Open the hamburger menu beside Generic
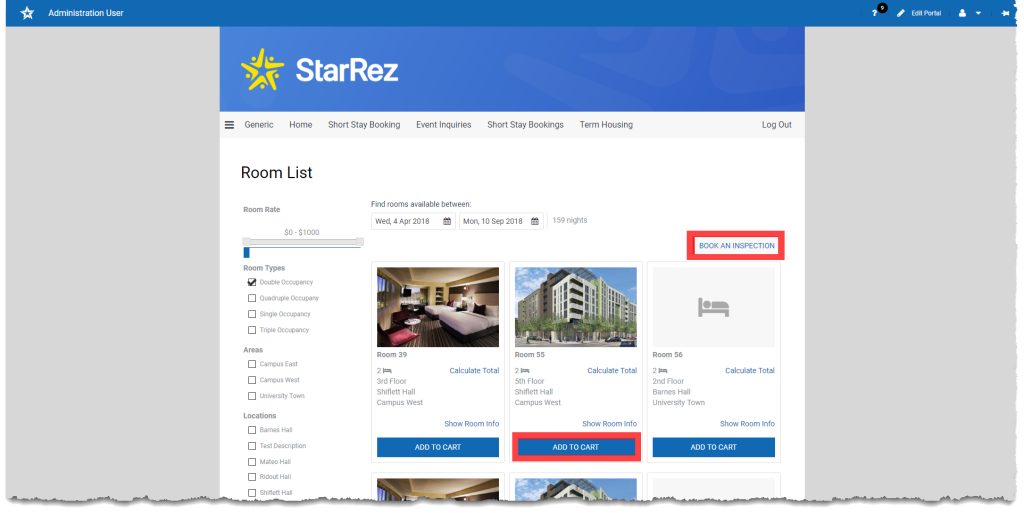The height and width of the screenshot is (513, 1024). pos(229,125)
